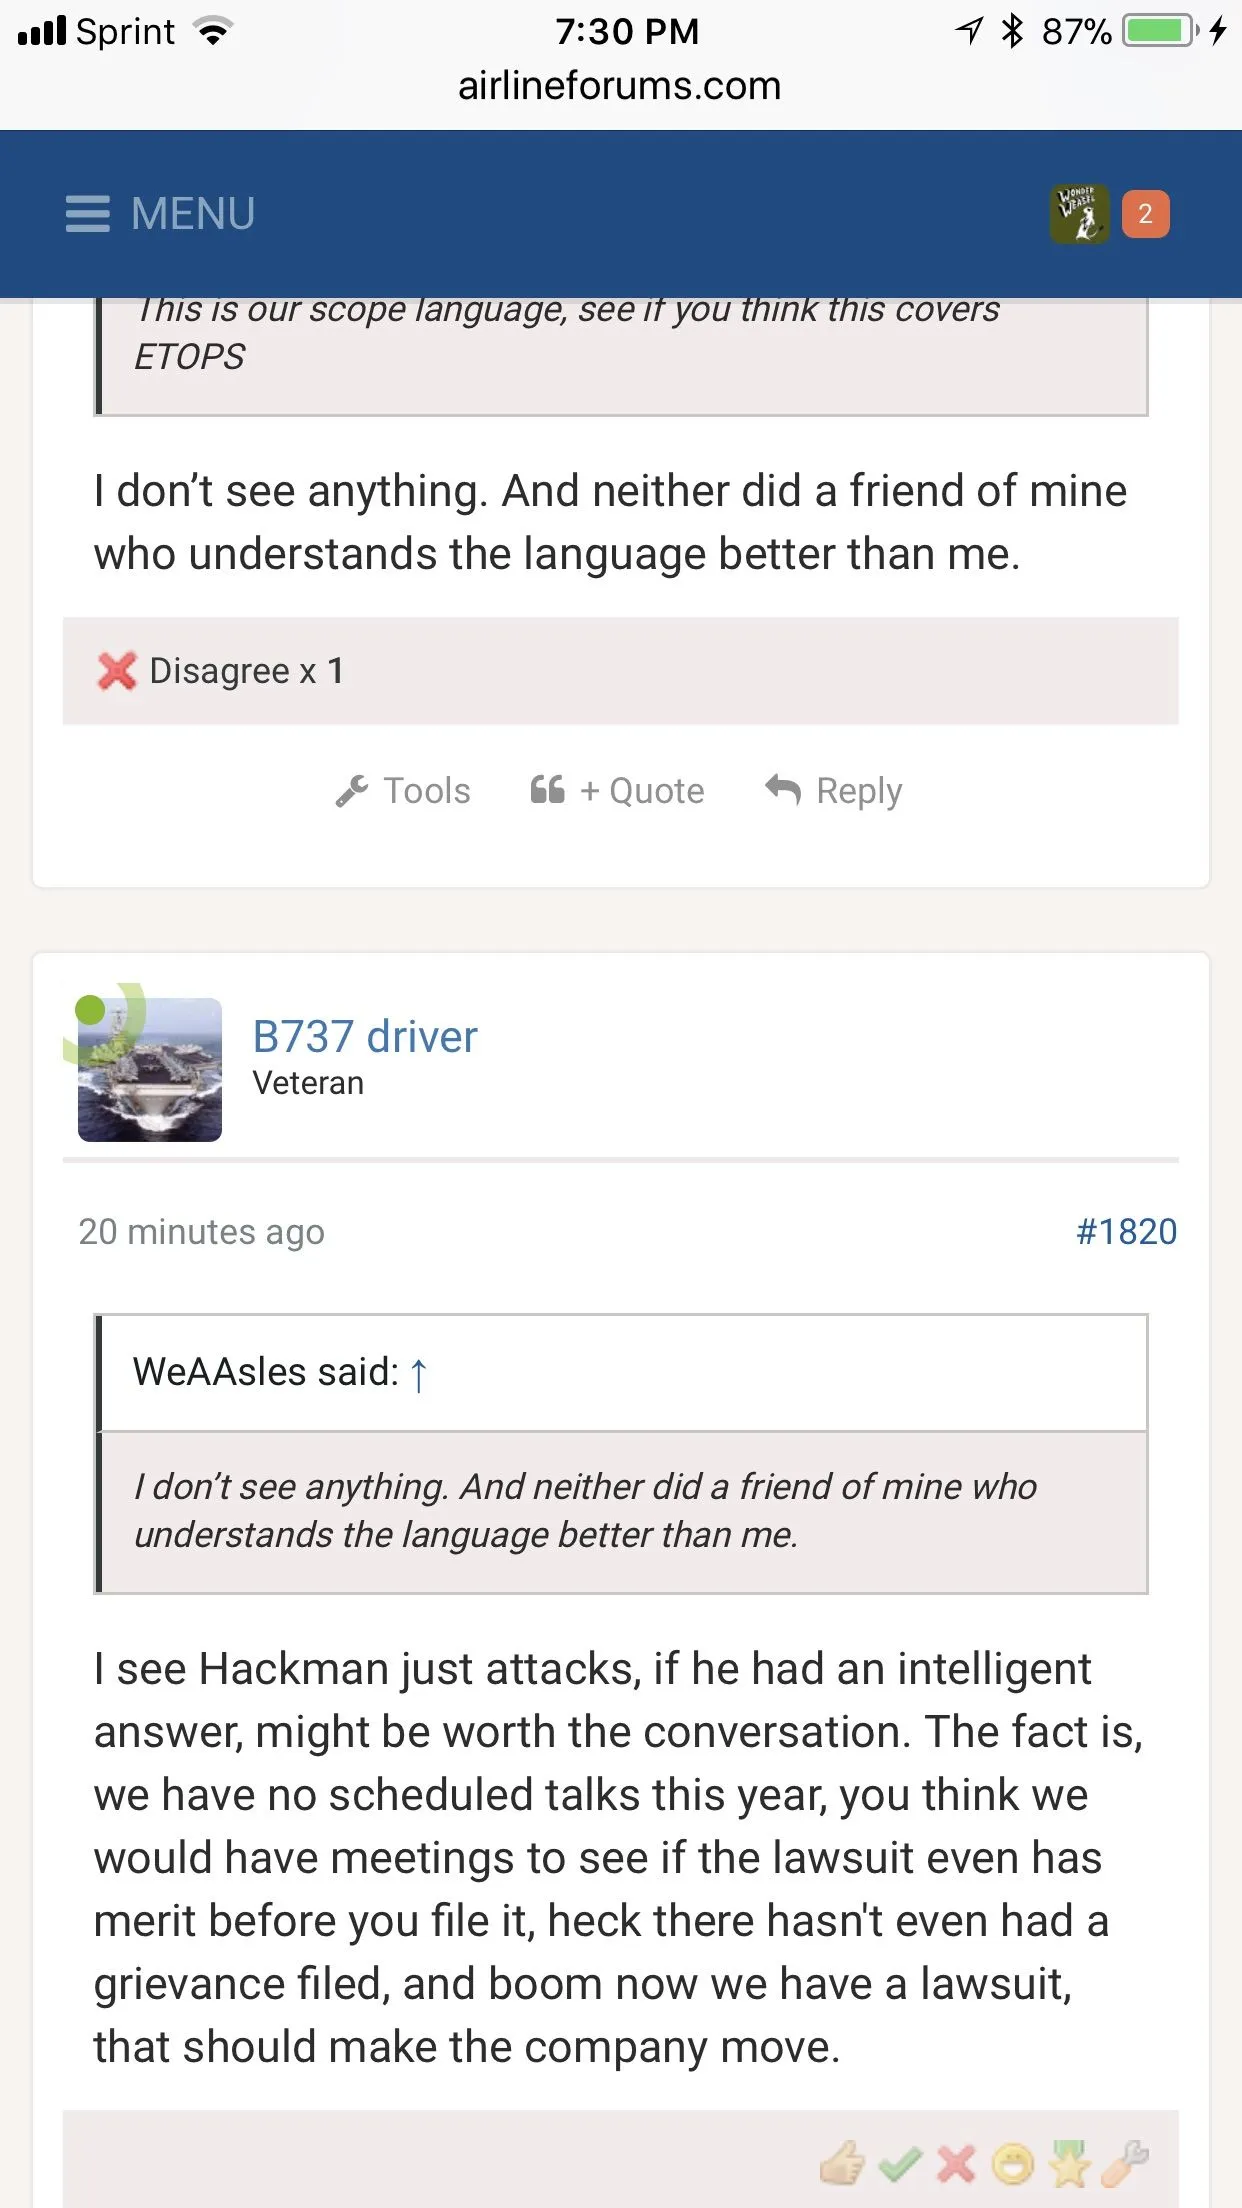
Task: Jump to quoted WeAAsles post via arrow
Action: (419, 1374)
